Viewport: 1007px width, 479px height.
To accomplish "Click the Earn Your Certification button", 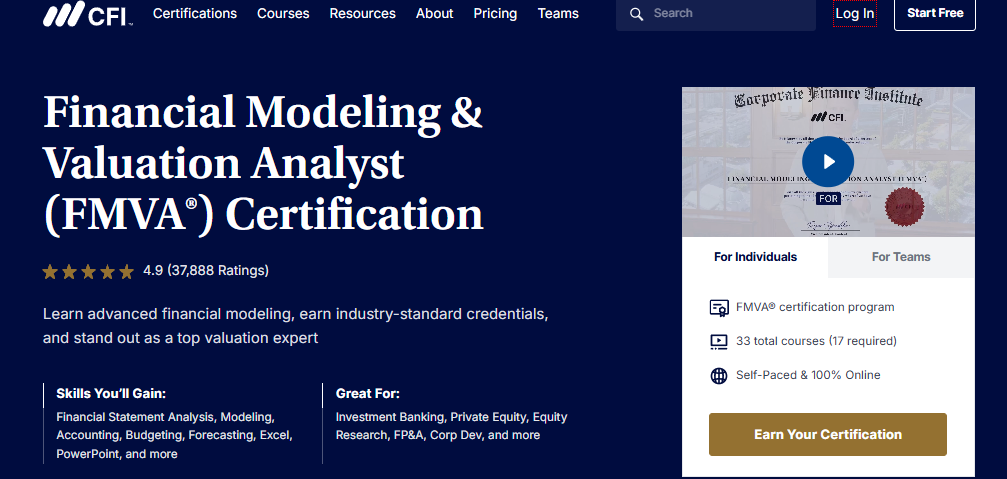I will click(x=827, y=434).
